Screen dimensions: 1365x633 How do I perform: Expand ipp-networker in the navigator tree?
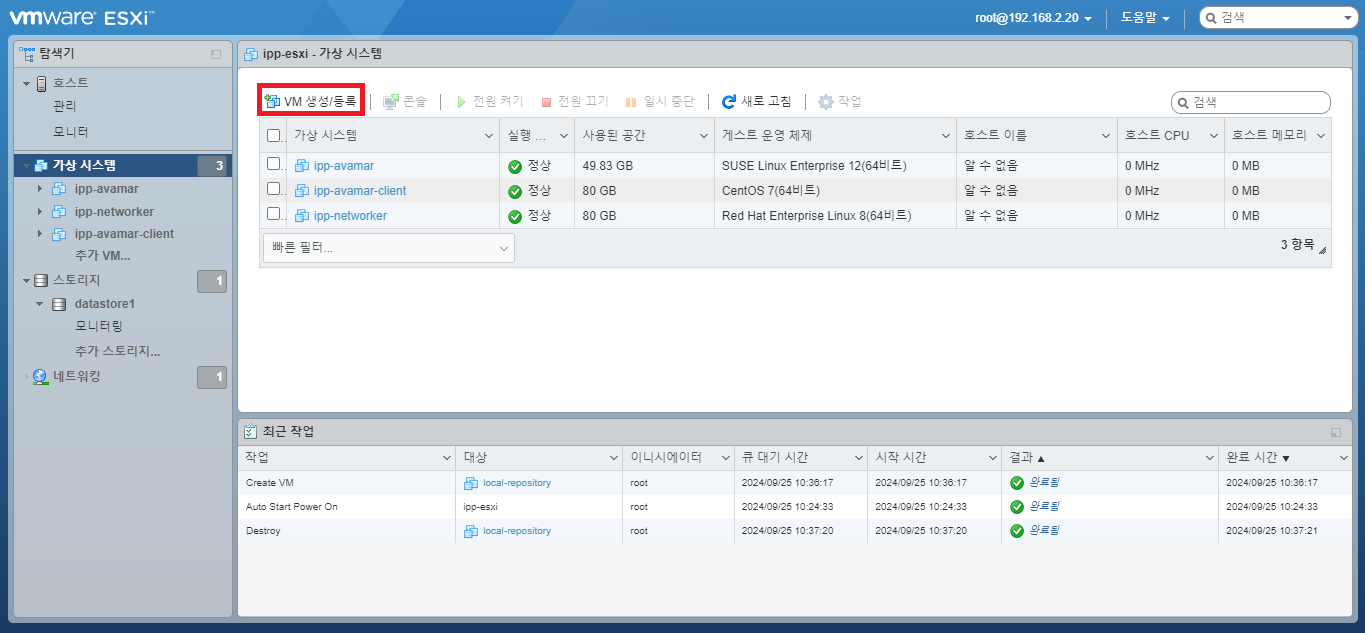(40, 211)
